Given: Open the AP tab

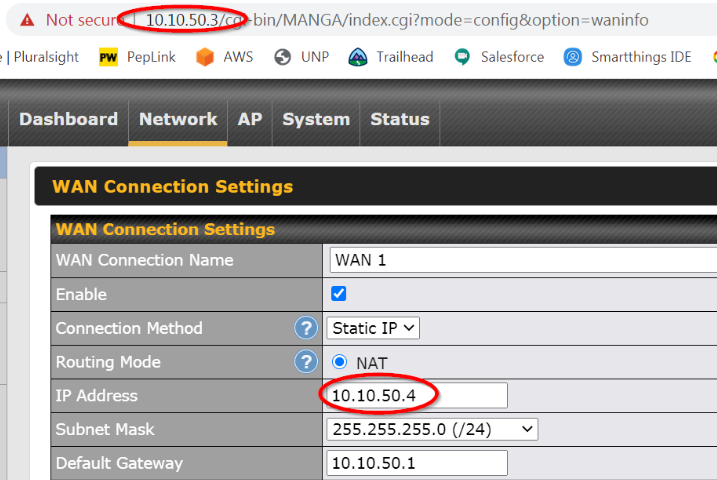Looking at the screenshot, I should [x=249, y=119].
